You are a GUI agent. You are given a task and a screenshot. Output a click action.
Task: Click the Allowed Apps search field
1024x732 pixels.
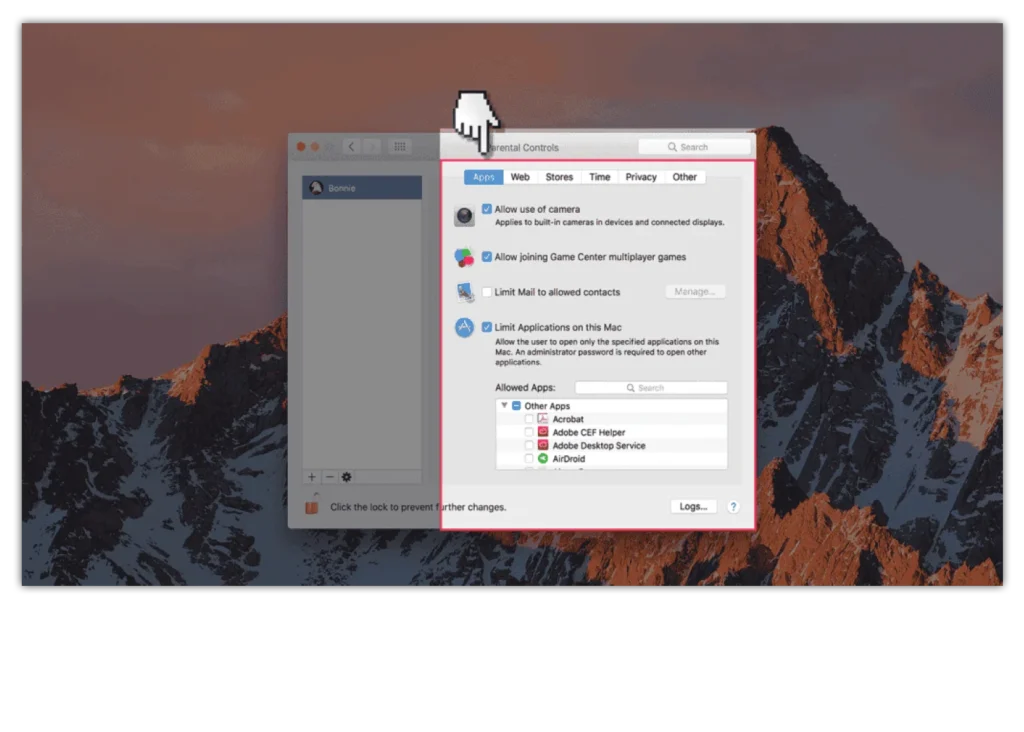[650, 388]
